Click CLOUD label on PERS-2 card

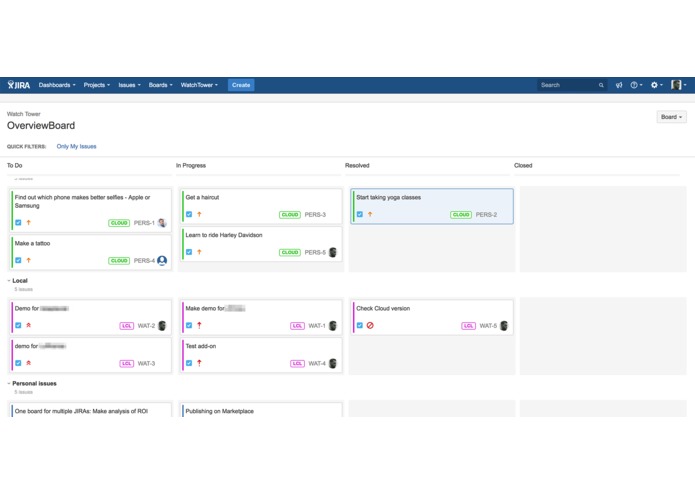(x=461, y=214)
